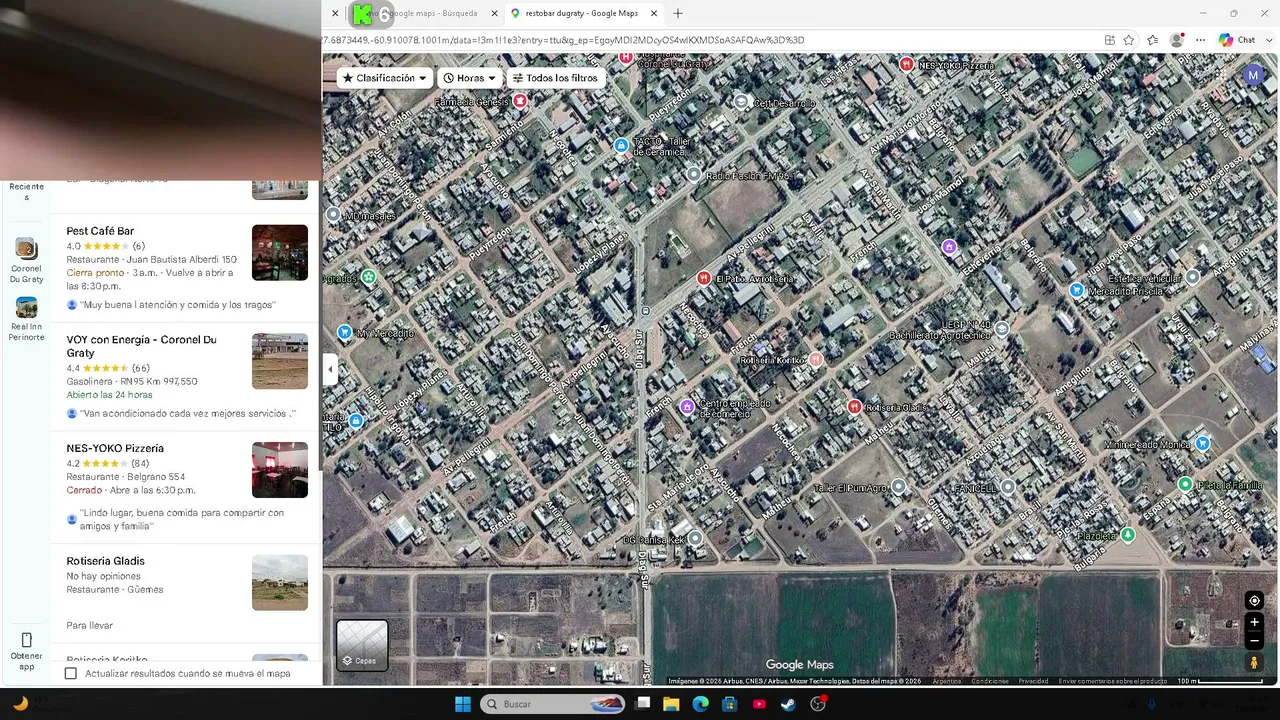Tick 'Actualizar resultados cuando se mueva el mapa'

point(70,674)
